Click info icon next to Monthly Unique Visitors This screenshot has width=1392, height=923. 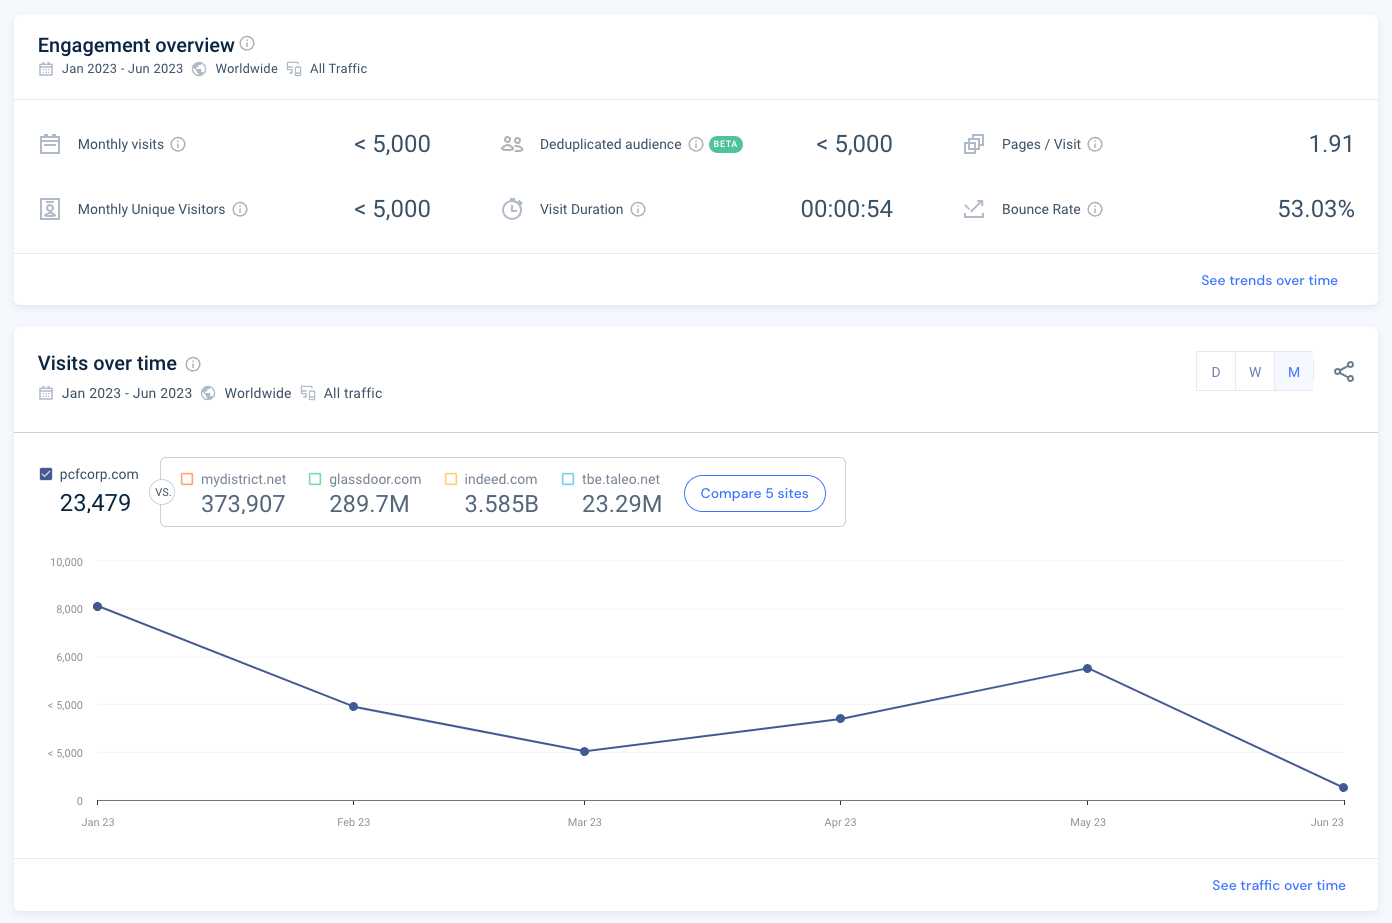[240, 209]
